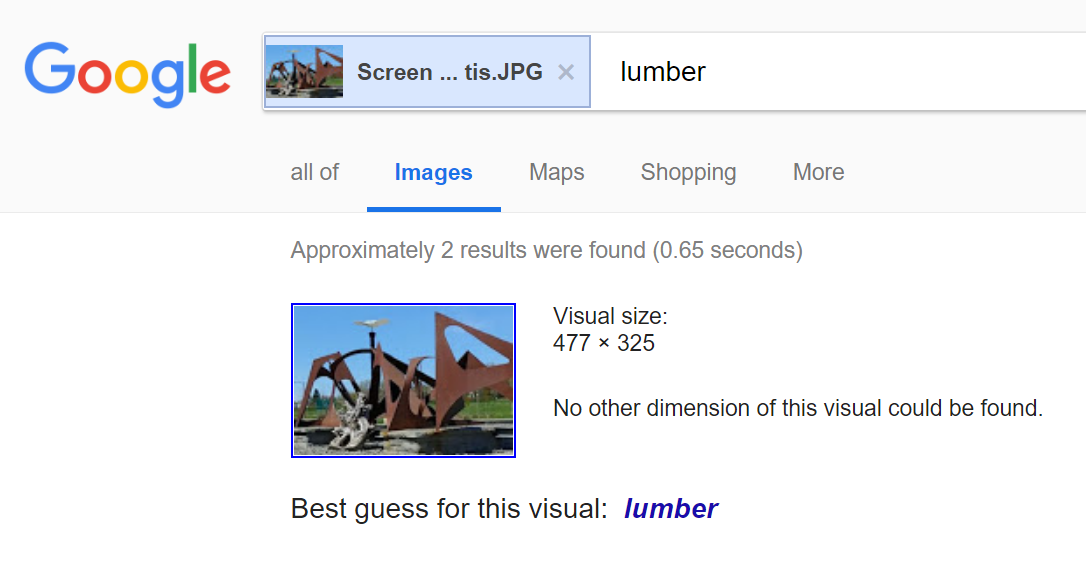Click the Screen ... tis.JPG file chip label
1086x573 pixels.
coord(449,72)
